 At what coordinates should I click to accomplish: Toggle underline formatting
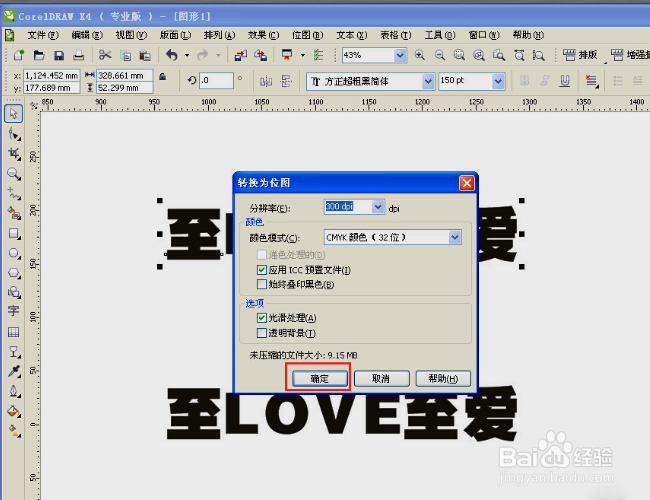click(x=565, y=80)
